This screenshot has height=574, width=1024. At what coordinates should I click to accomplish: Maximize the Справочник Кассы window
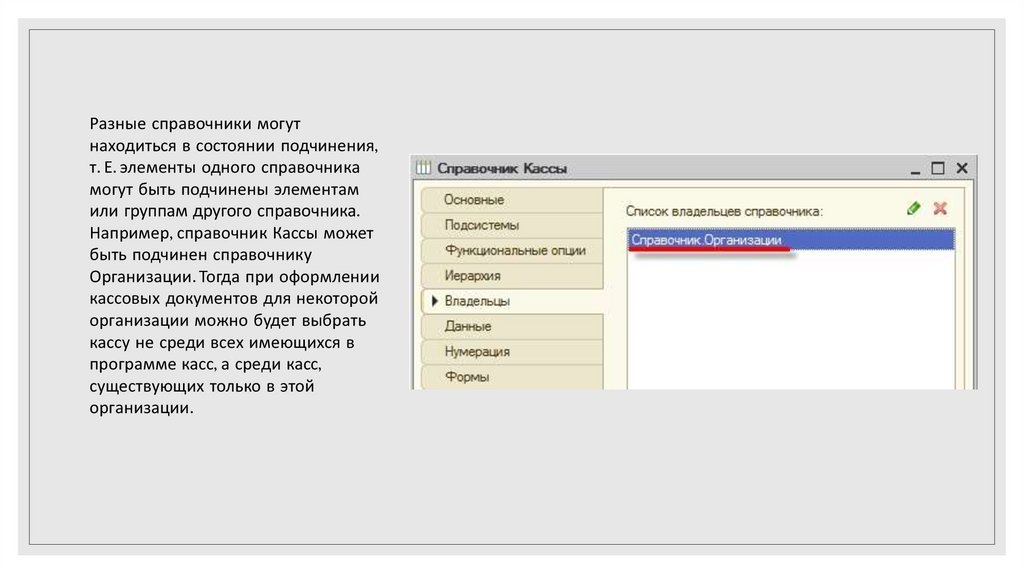coord(937,168)
